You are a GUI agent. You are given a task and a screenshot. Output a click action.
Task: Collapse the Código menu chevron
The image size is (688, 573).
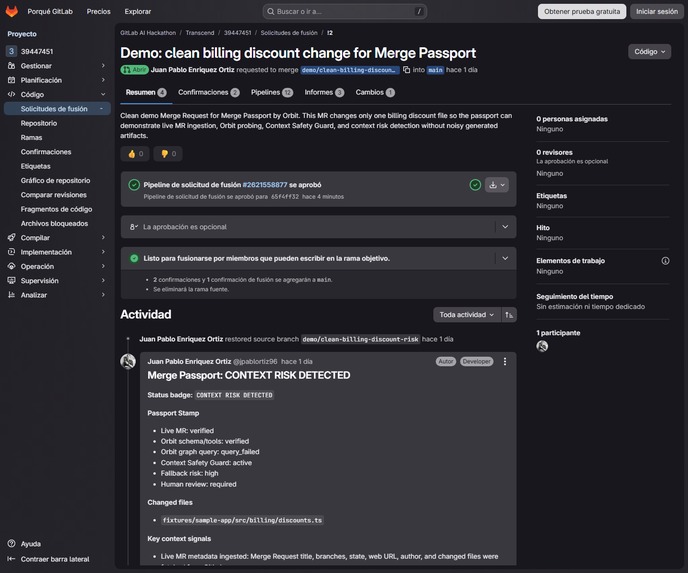tap(103, 94)
